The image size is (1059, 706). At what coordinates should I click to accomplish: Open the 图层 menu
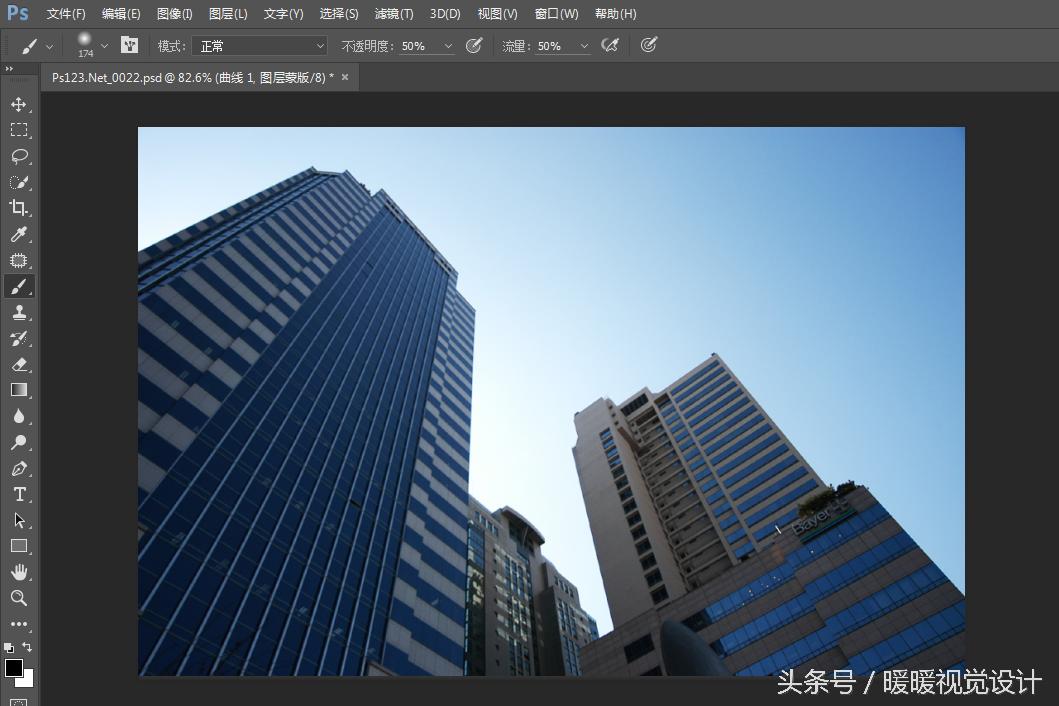[227, 13]
